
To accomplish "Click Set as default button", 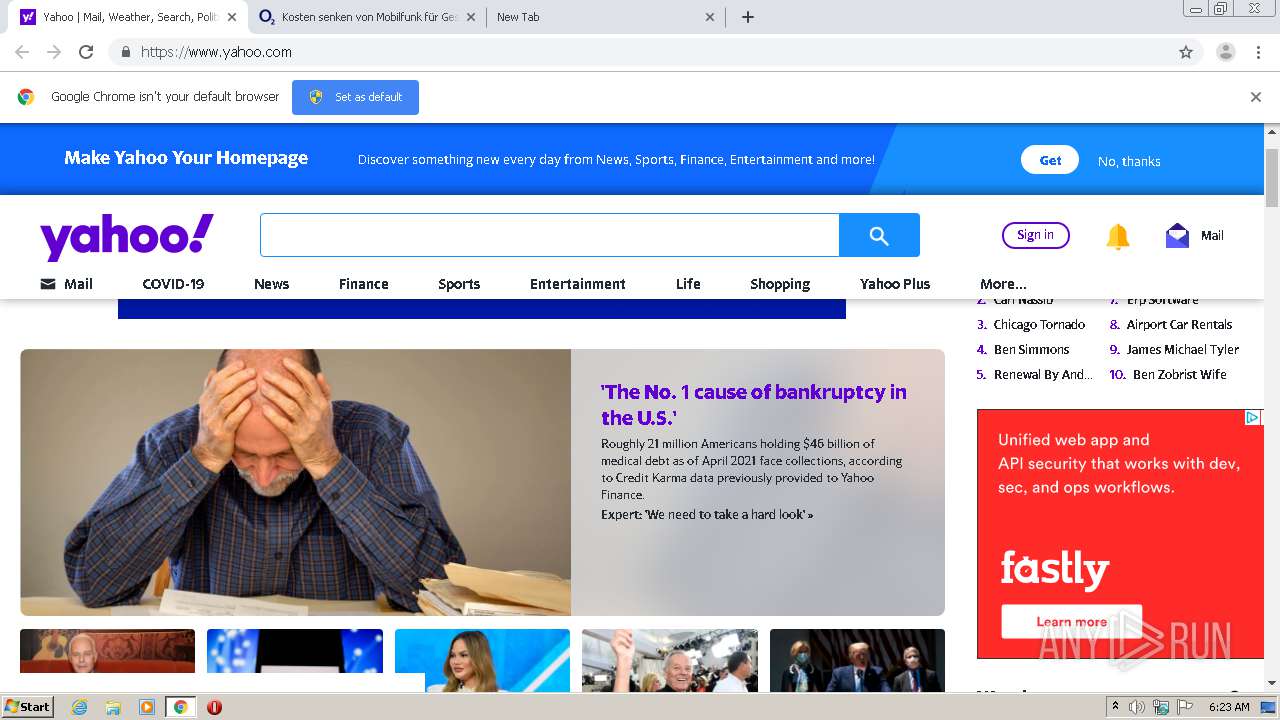I will [x=355, y=97].
